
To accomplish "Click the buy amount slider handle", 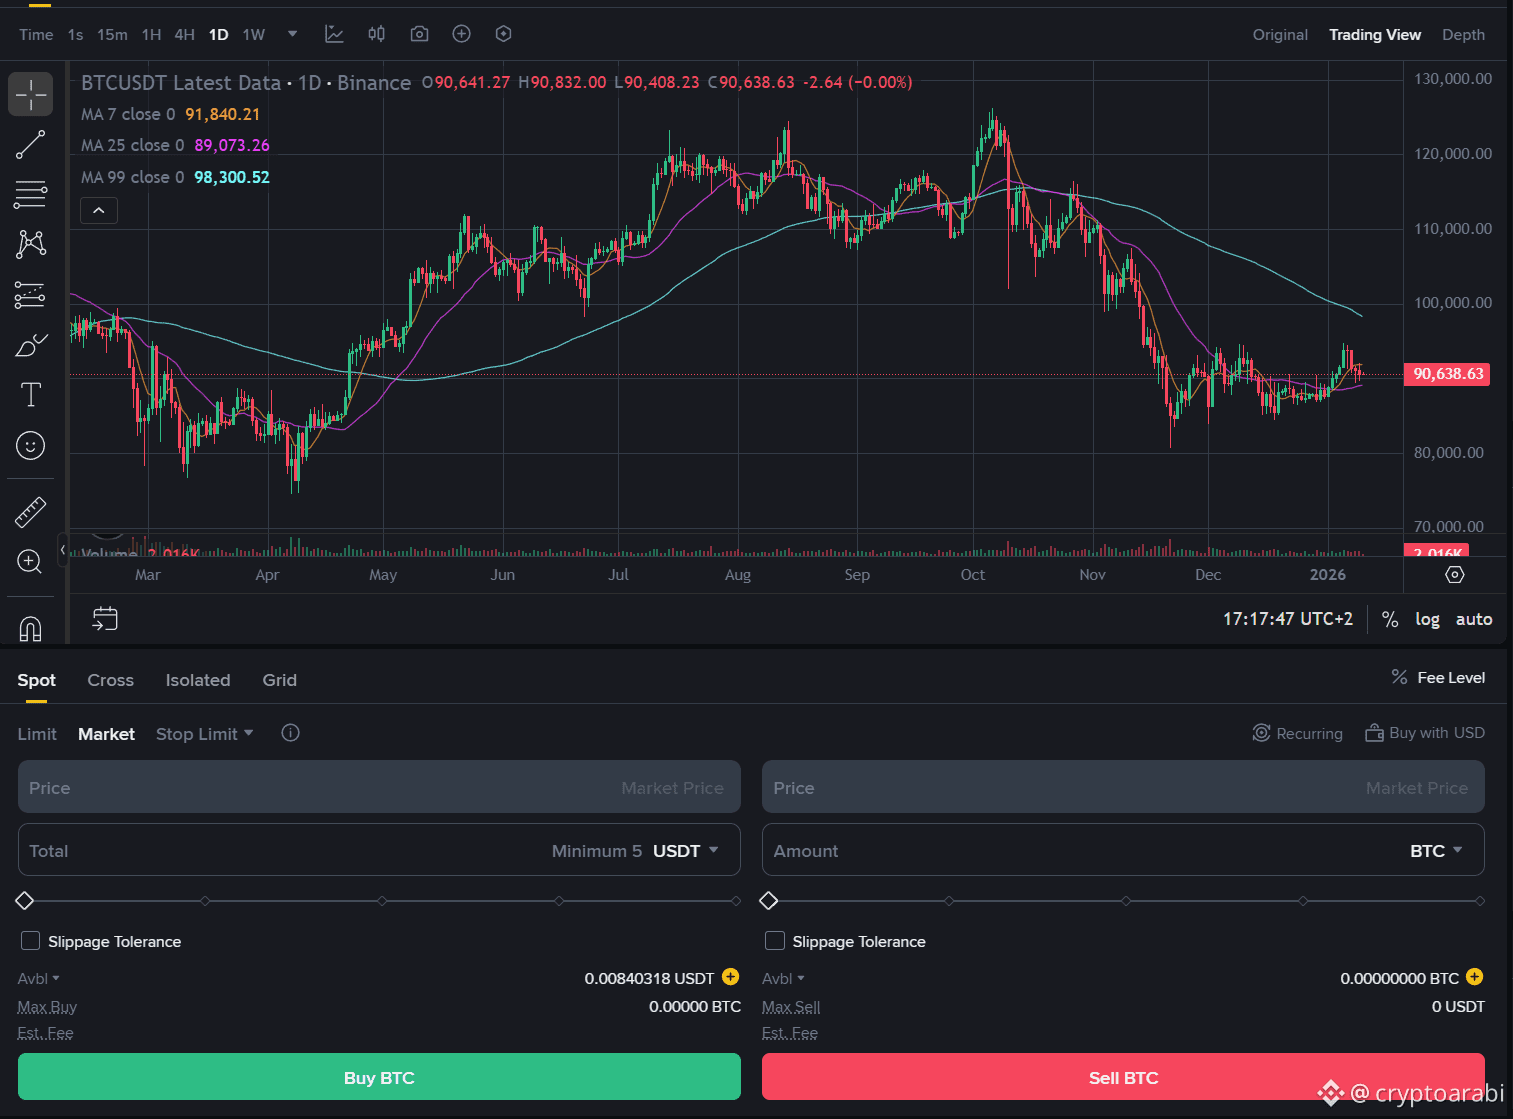I will (x=25, y=901).
